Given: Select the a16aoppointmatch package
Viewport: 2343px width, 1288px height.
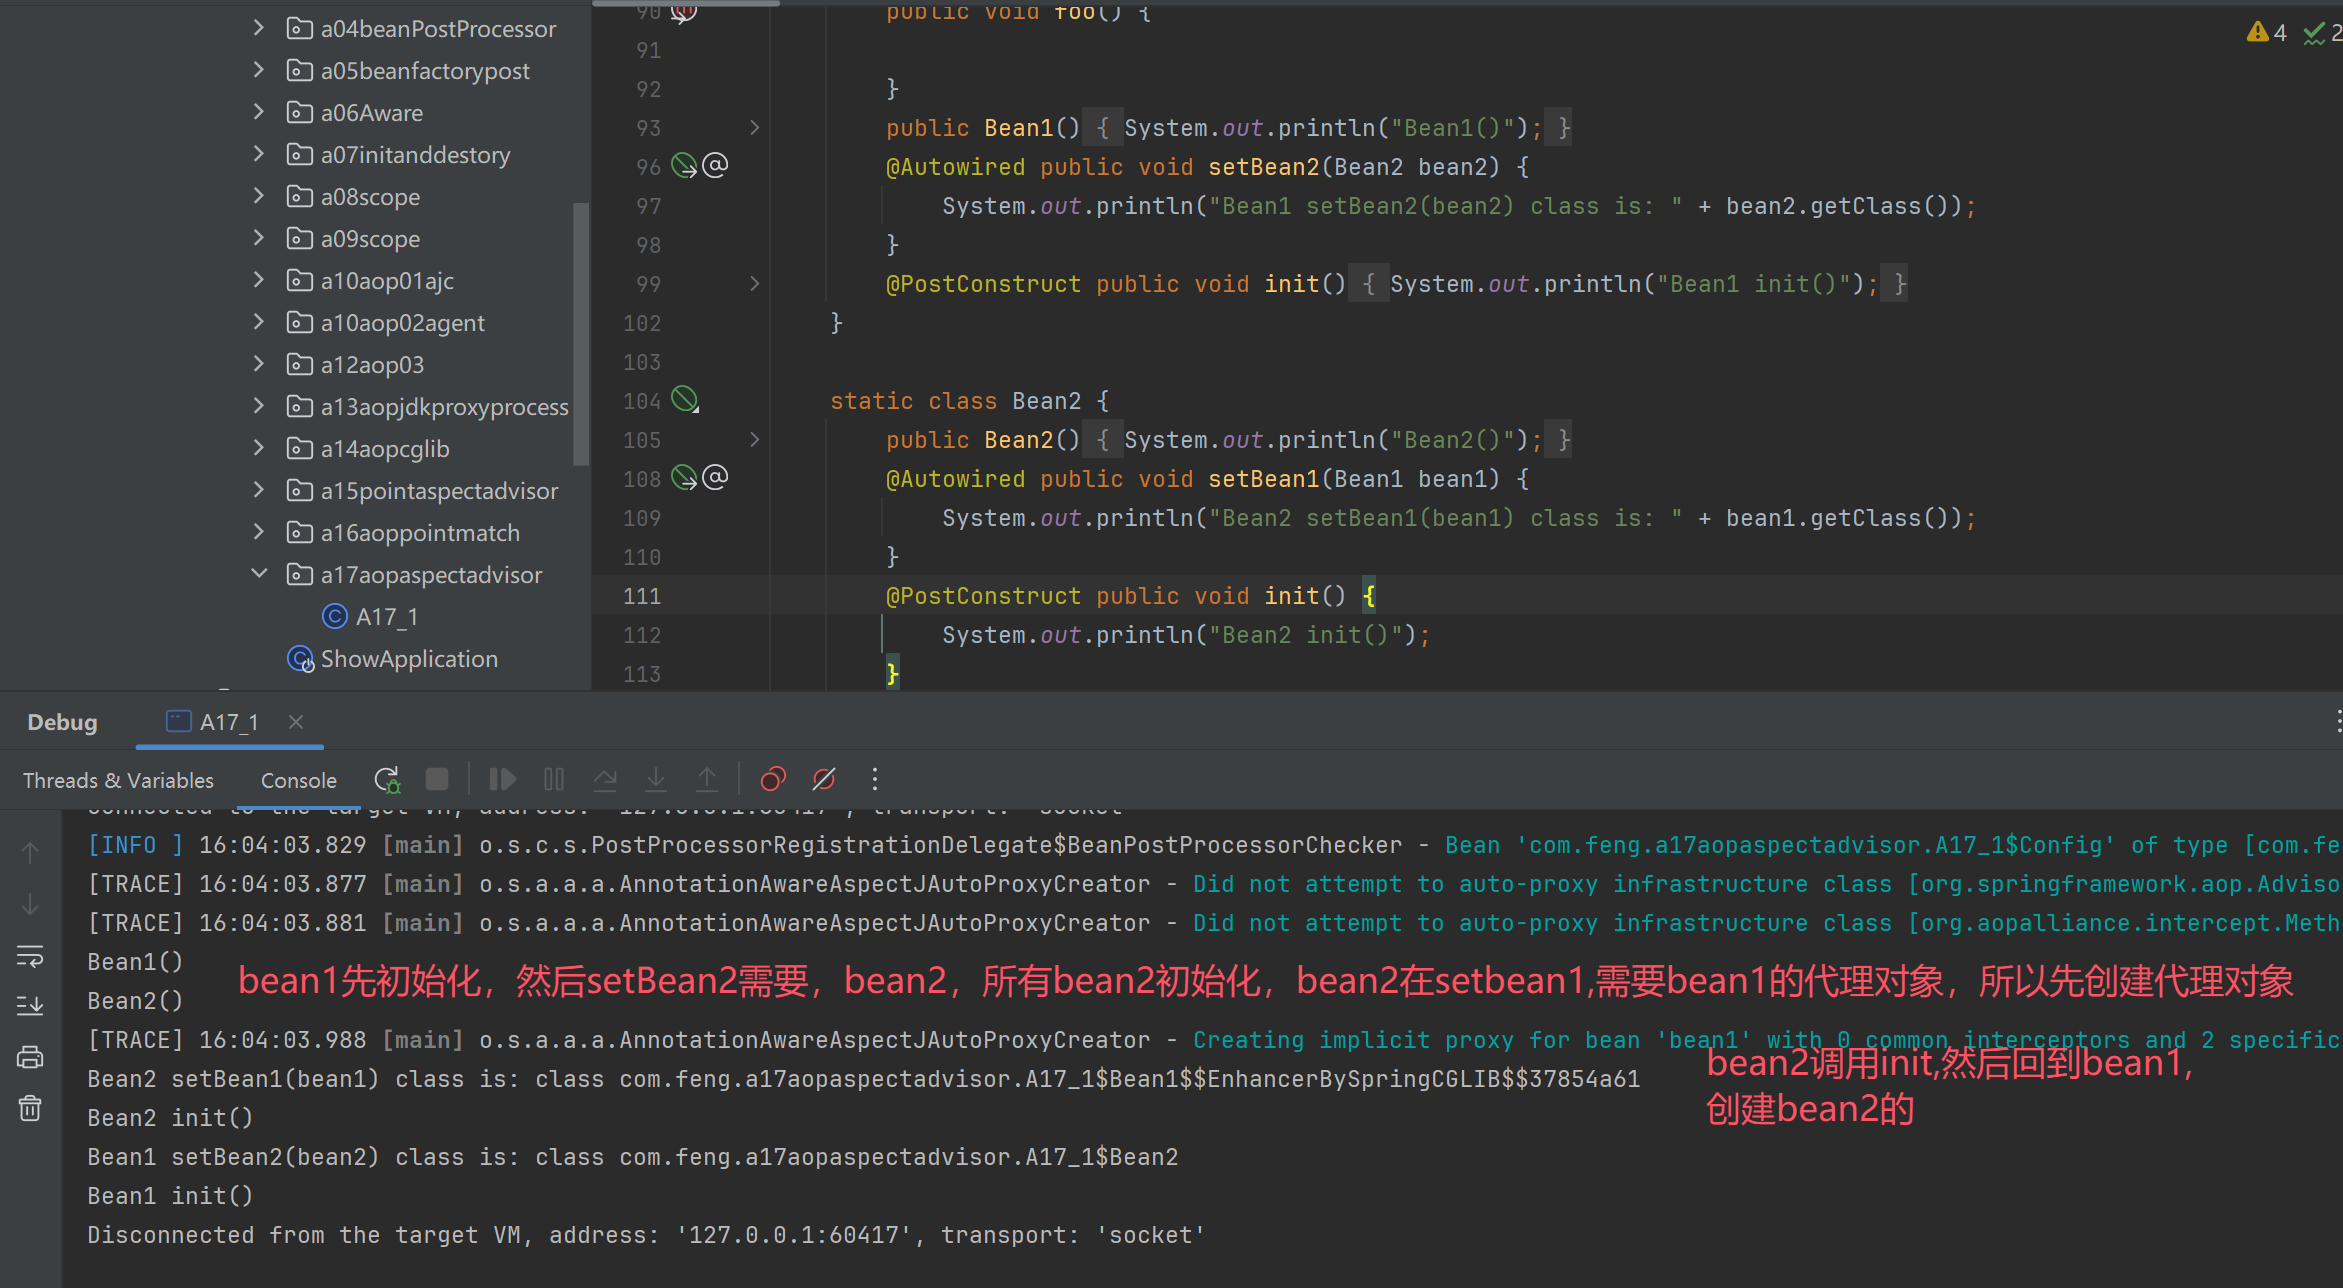Looking at the screenshot, I should (420, 533).
